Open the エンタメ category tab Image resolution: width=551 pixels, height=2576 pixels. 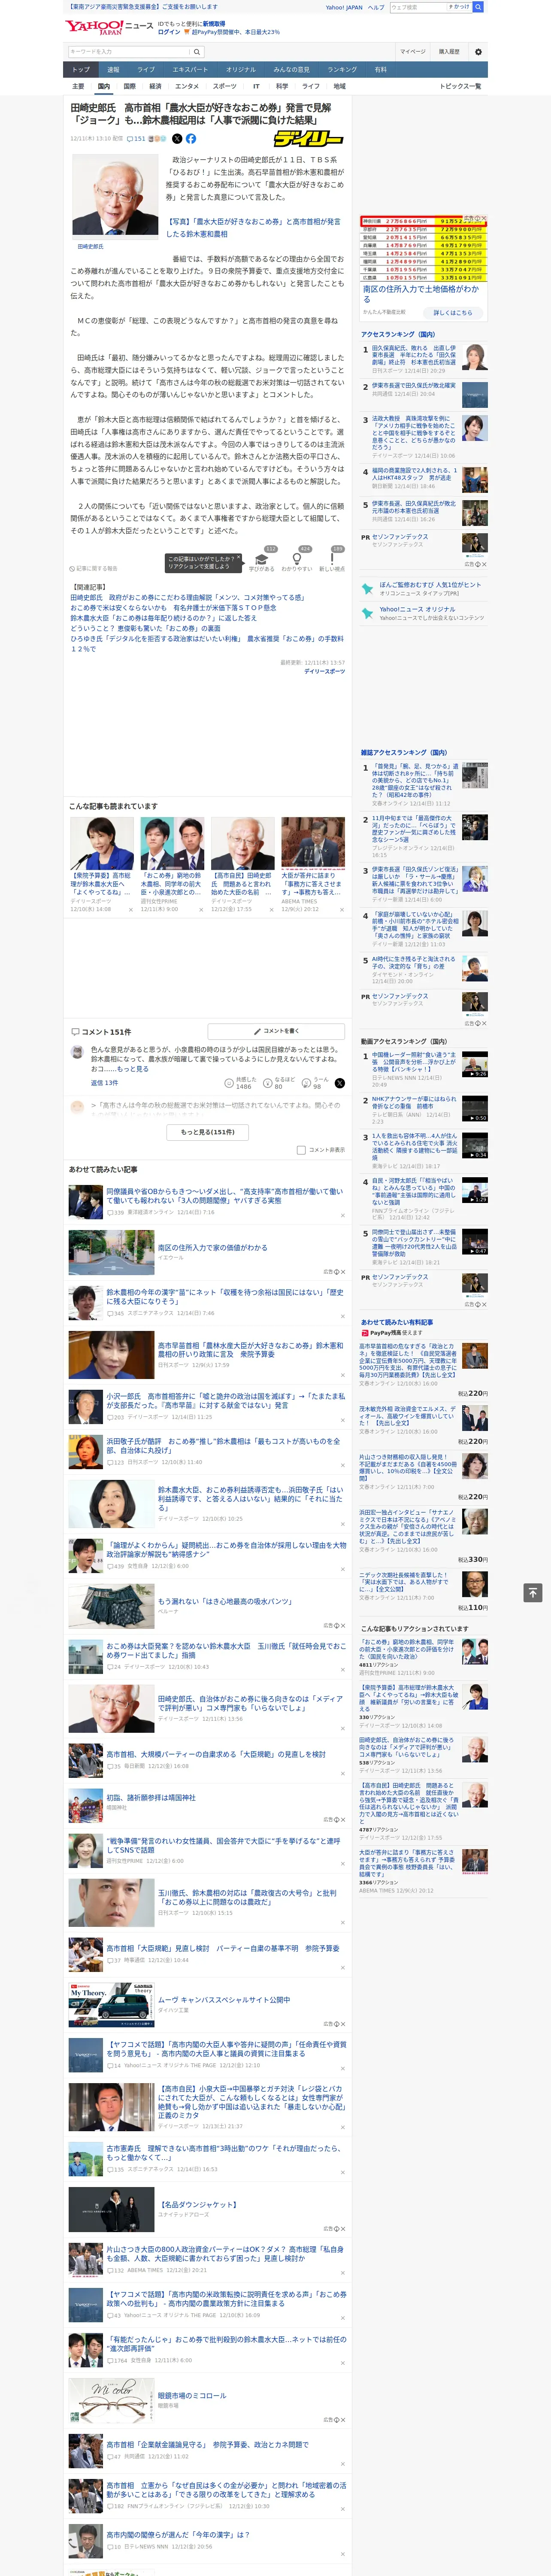(x=187, y=86)
